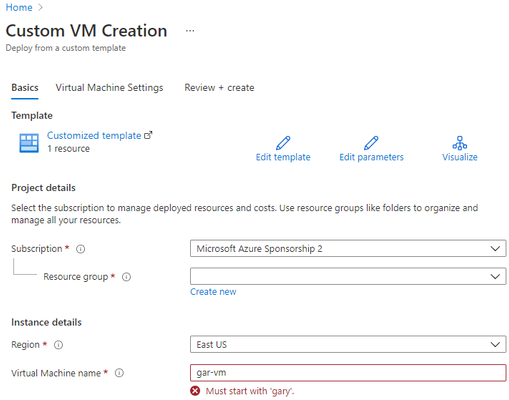Open the Subscription dropdown
509x400 pixels.
[x=348, y=249]
